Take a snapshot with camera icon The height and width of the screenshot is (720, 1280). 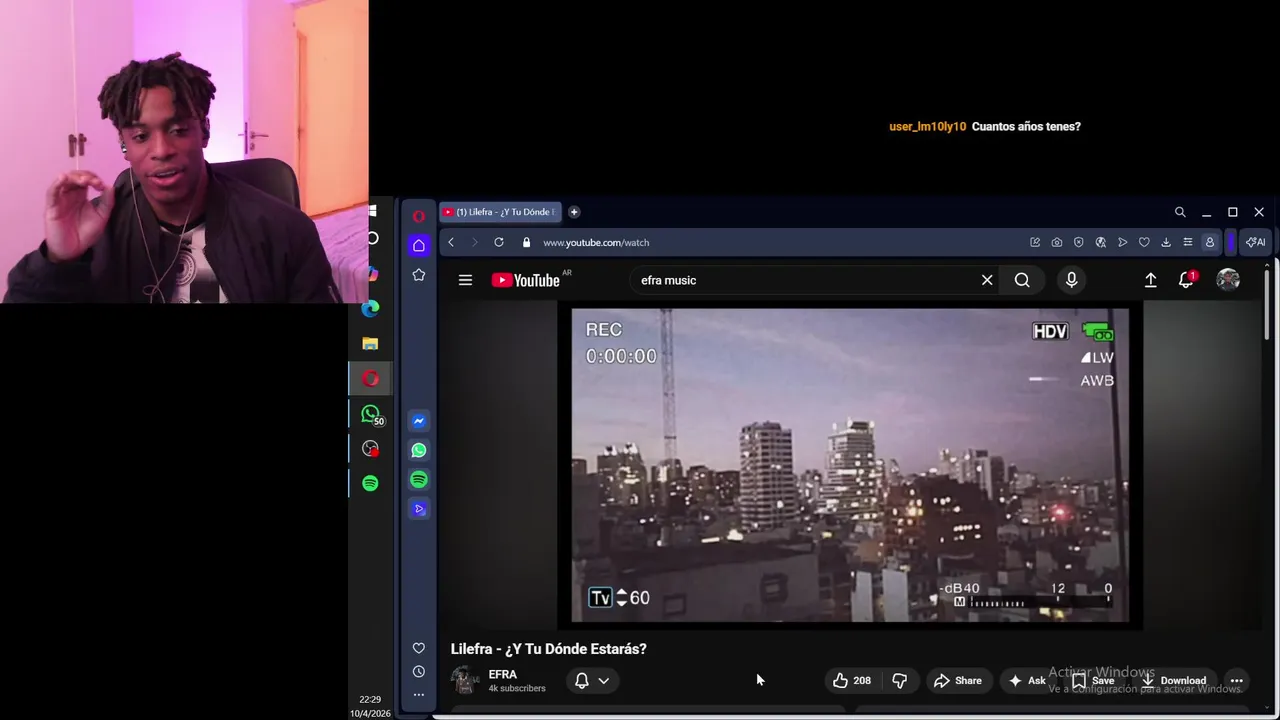pyautogui.click(x=1057, y=242)
